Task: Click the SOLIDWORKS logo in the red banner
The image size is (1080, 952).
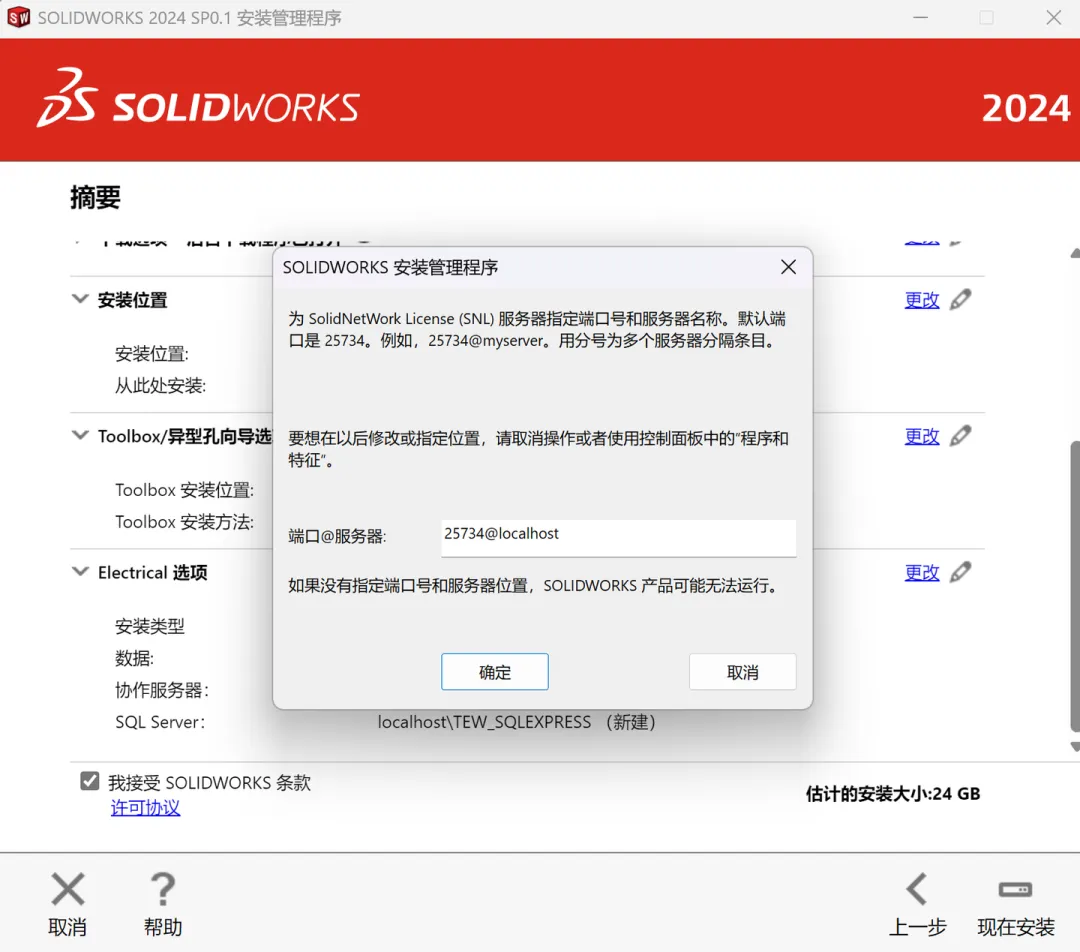Action: click(198, 99)
